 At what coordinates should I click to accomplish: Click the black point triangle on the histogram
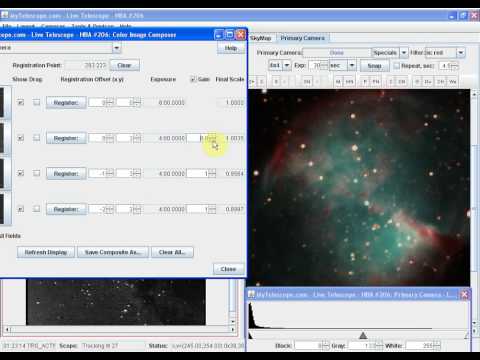[x=250, y=335]
